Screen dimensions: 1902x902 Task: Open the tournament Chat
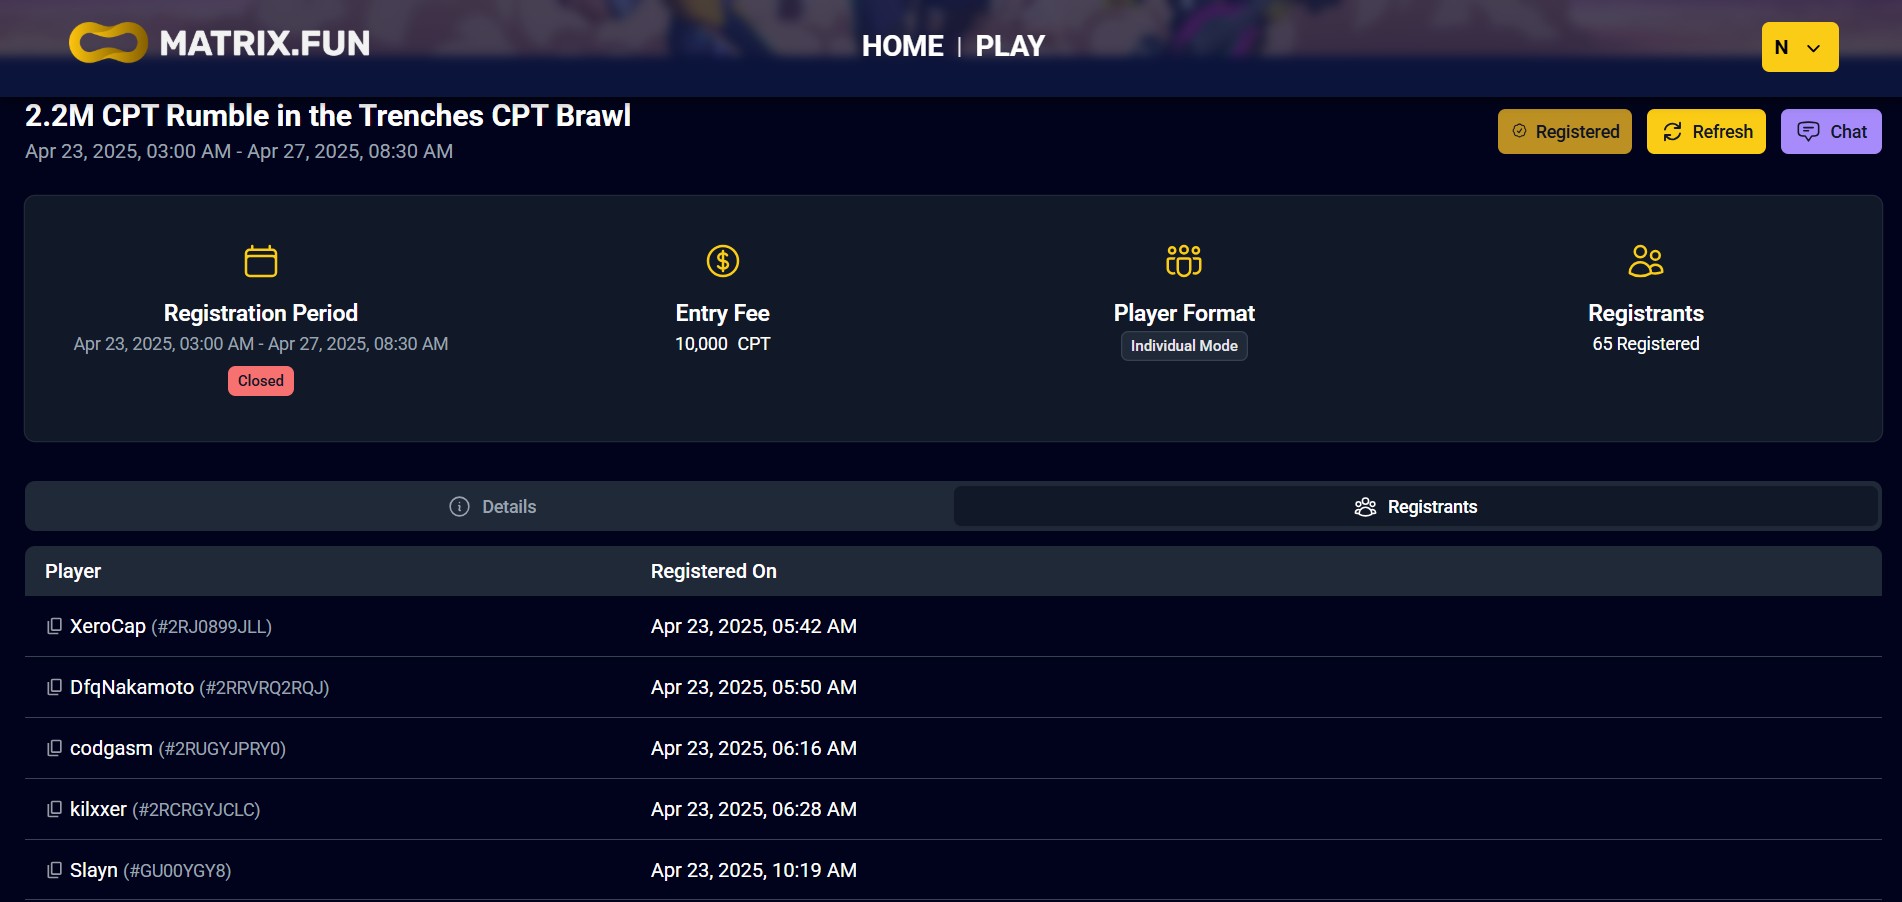click(1831, 132)
